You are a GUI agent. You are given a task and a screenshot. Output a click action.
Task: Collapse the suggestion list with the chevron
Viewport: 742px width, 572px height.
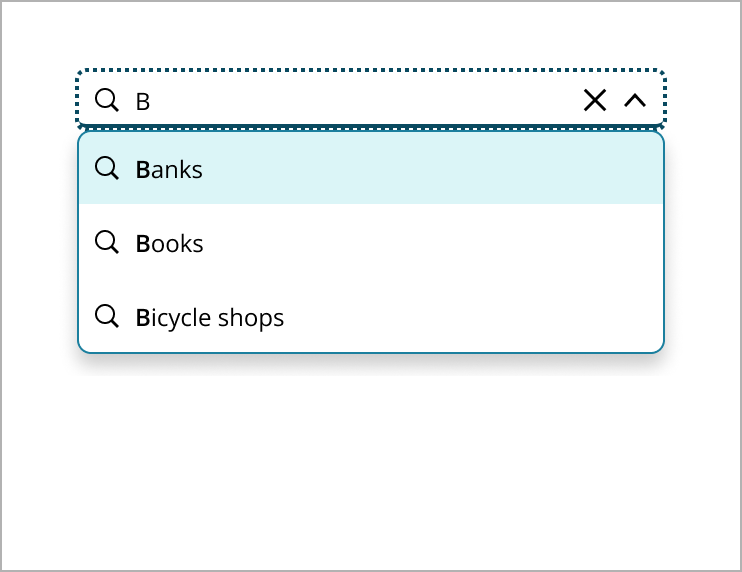(x=634, y=100)
